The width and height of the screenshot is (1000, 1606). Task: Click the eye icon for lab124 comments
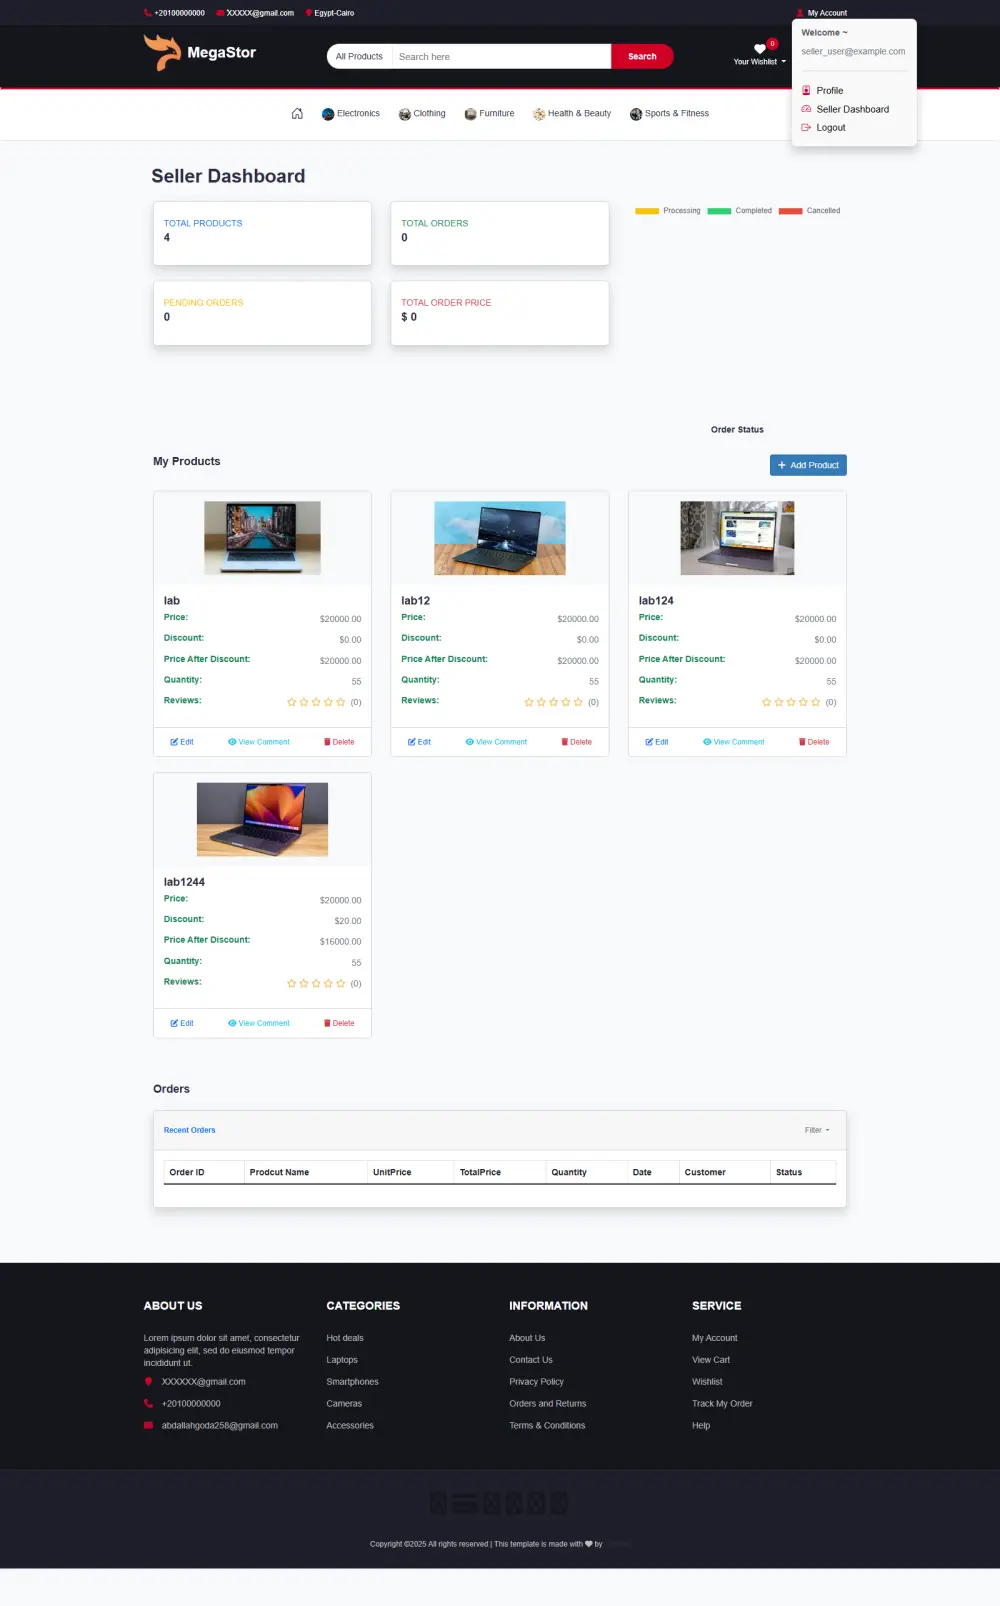pyautogui.click(x=707, y=742)
